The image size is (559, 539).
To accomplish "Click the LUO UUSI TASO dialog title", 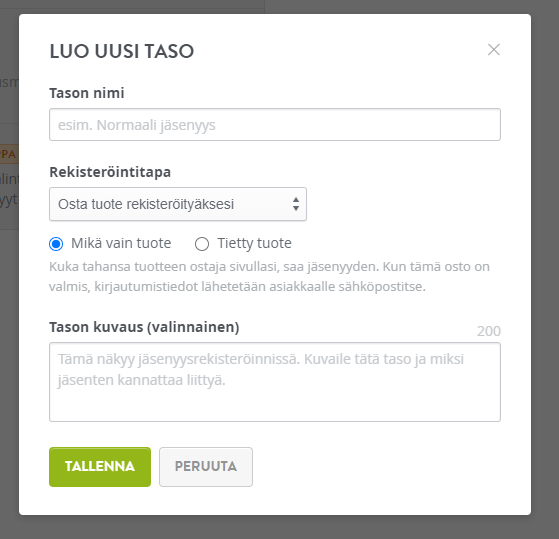I will 122,51.
